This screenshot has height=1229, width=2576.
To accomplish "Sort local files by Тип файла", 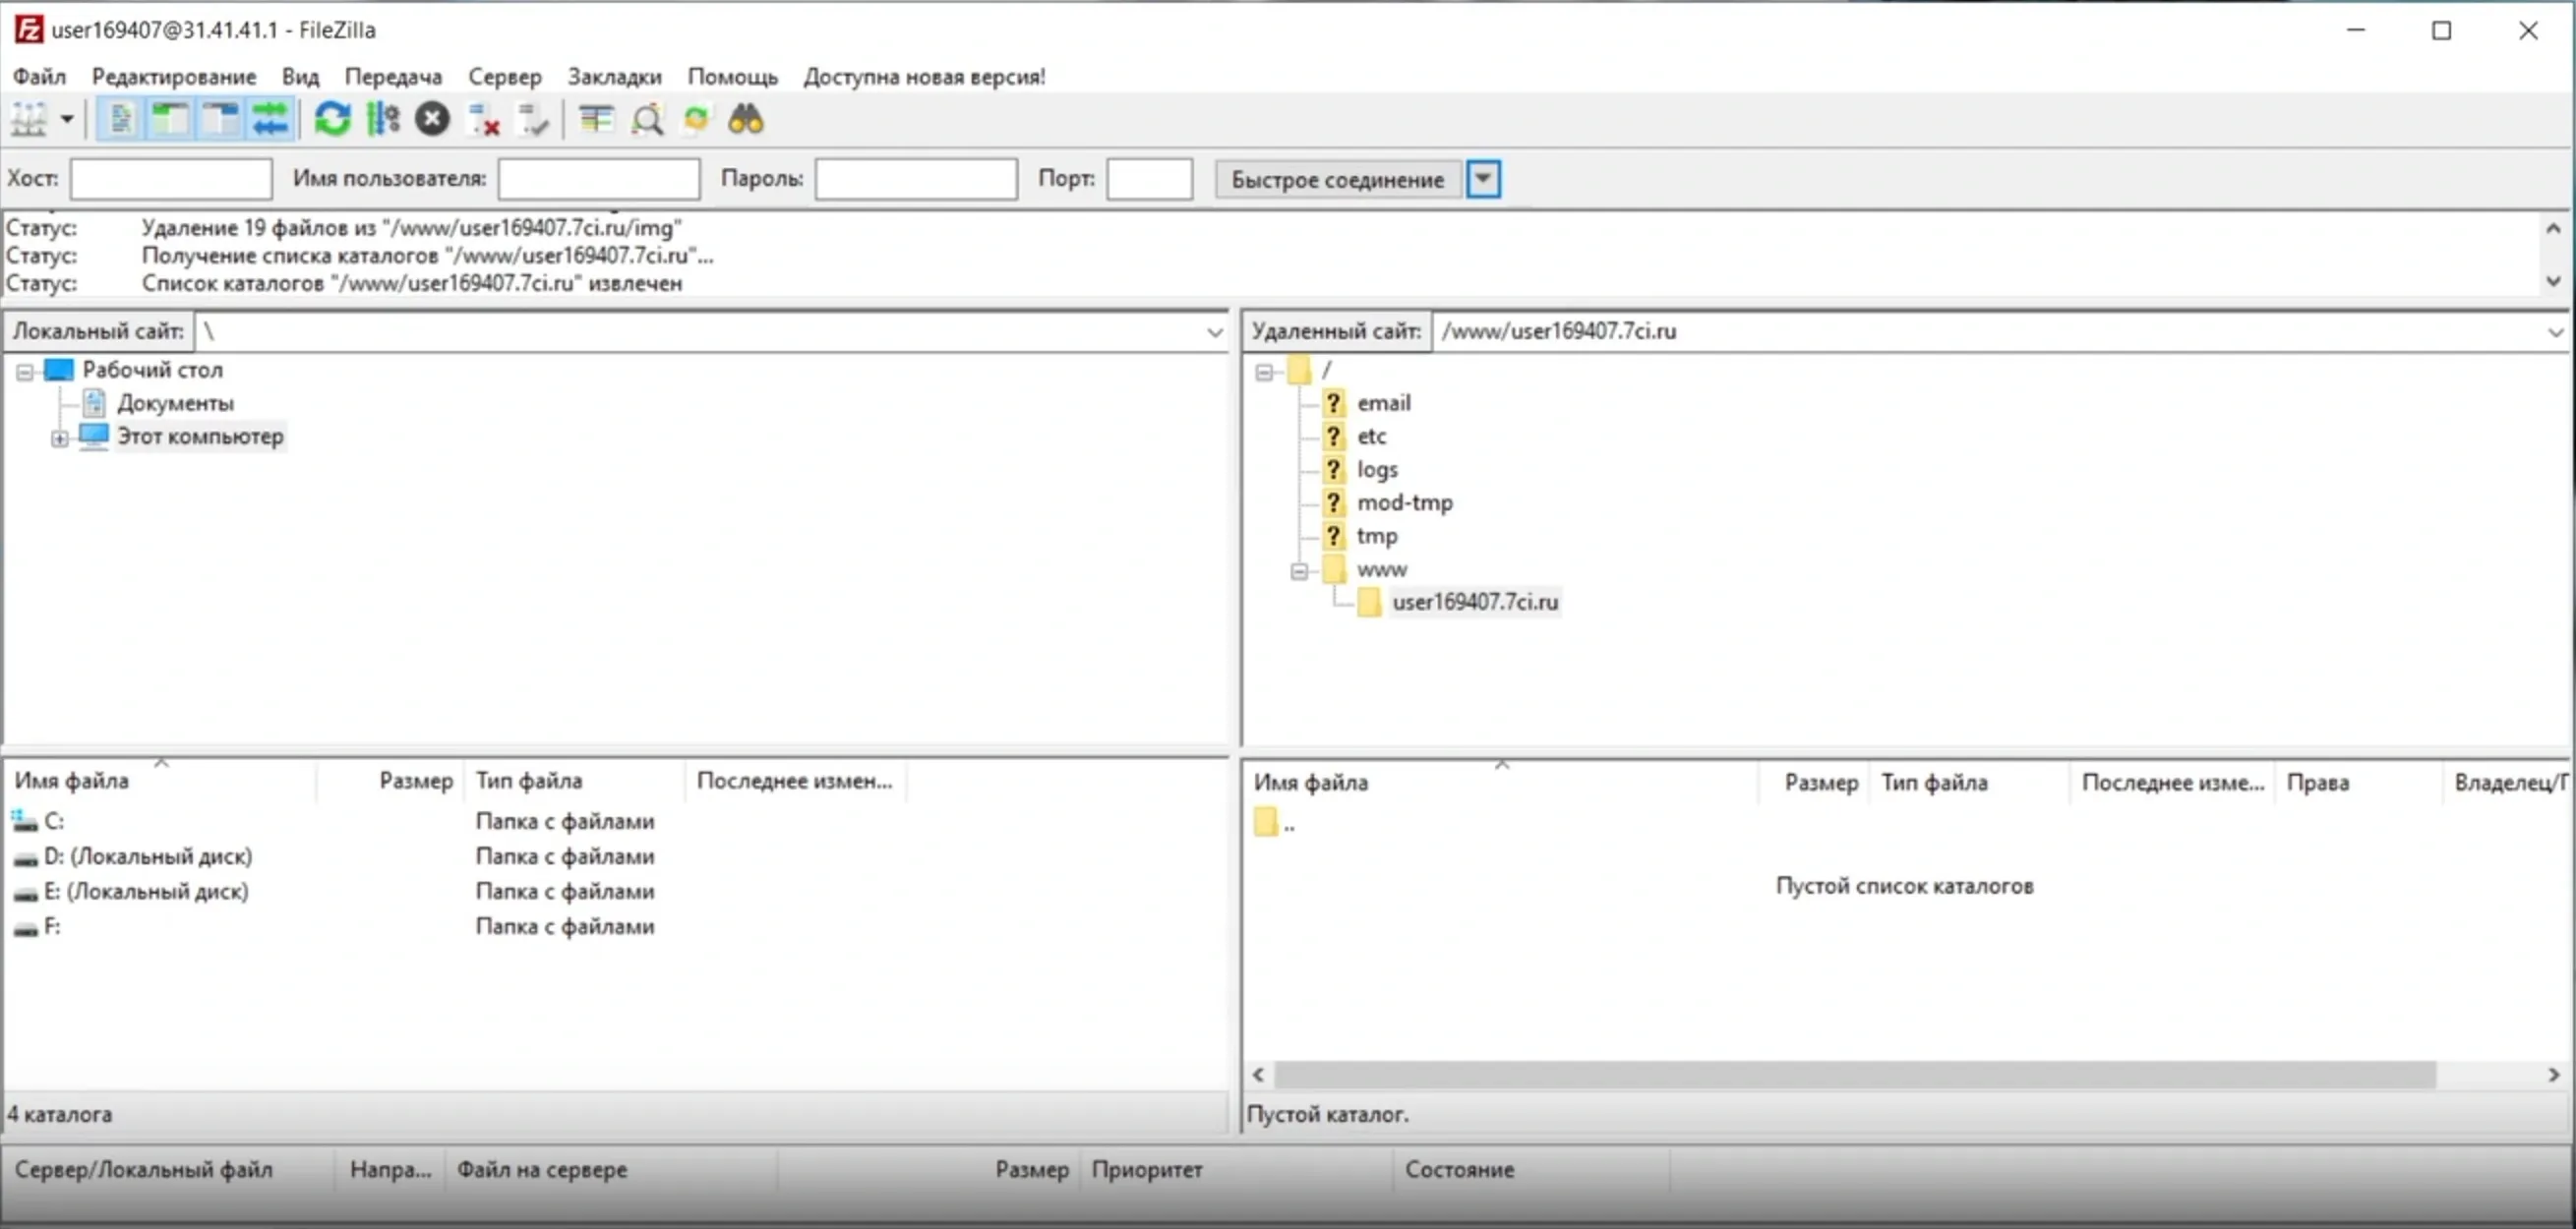I will pyautogui.click(x=575, y=781).
